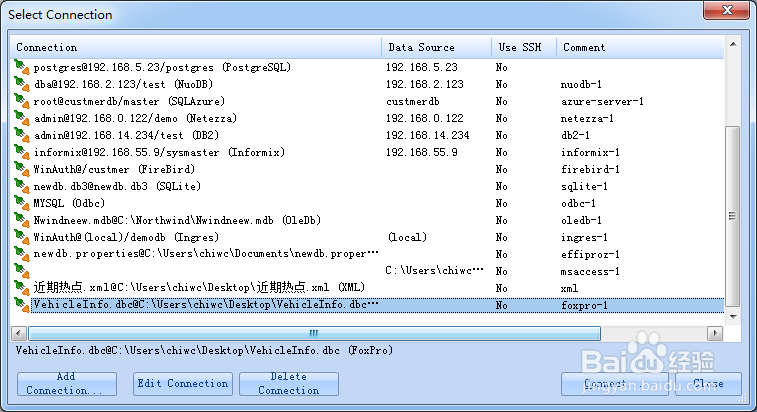Select dba@192.168.2.123/test NuoDB connection

click(123, 84)
